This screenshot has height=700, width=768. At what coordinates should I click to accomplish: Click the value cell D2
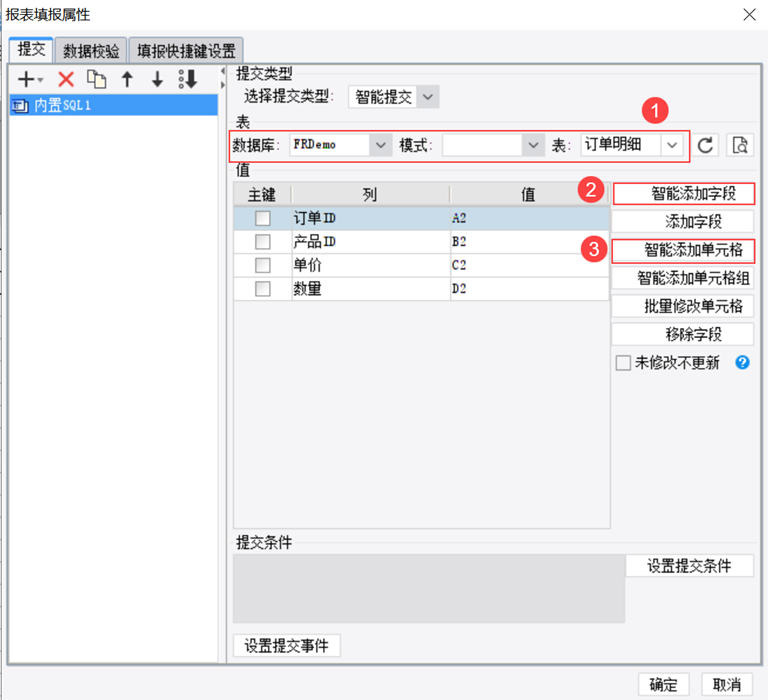[529, 289]
